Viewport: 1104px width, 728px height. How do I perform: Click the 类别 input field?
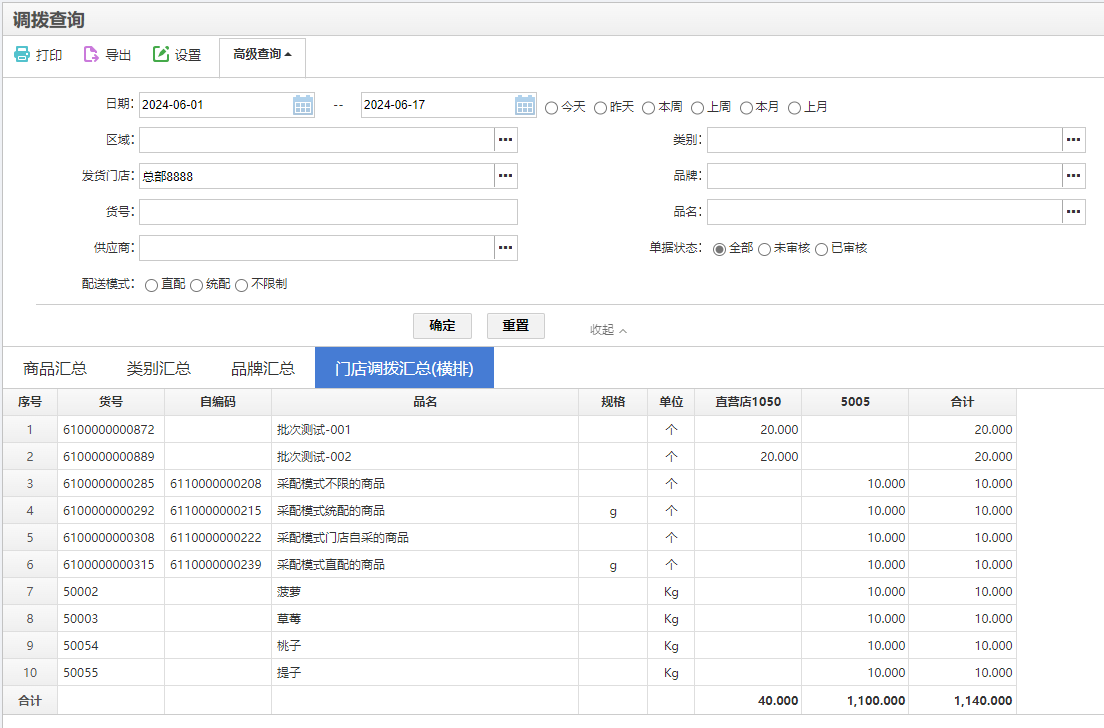tap(884, 139)
